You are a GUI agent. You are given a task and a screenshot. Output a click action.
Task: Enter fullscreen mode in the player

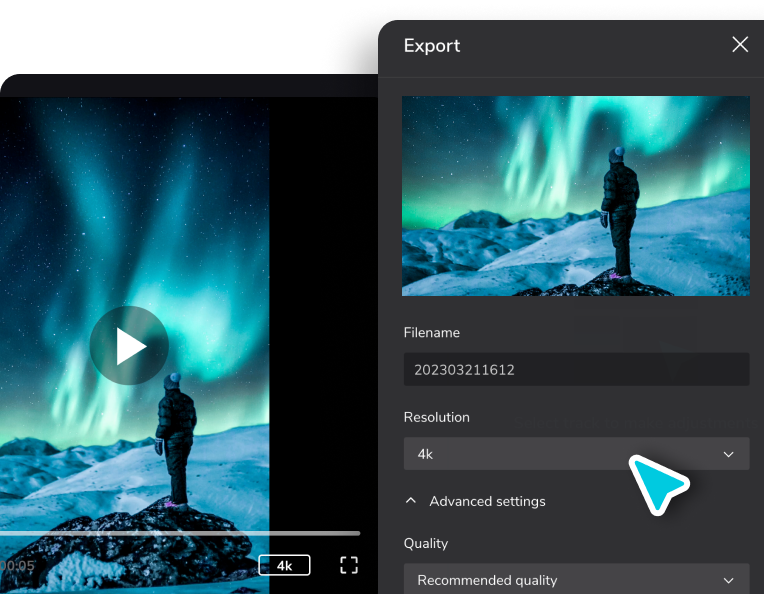click(349, 565)
